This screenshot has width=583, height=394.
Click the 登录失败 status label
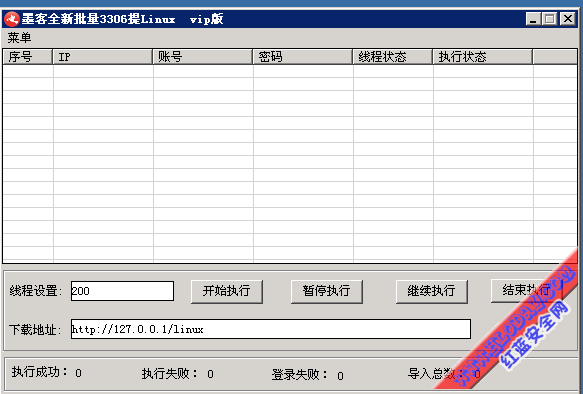click(x=300, y=375)
